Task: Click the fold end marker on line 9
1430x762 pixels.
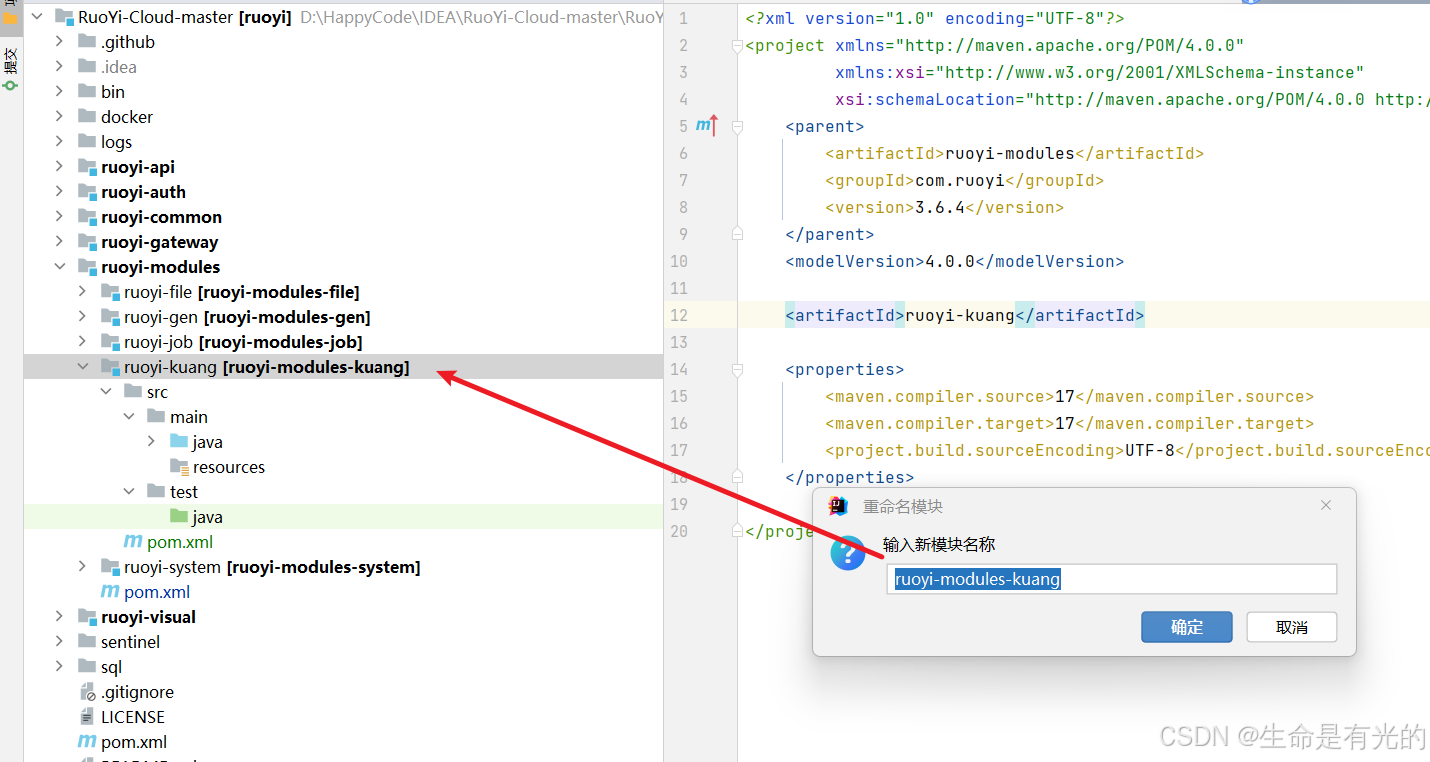Action: click(x=737, y=234)
